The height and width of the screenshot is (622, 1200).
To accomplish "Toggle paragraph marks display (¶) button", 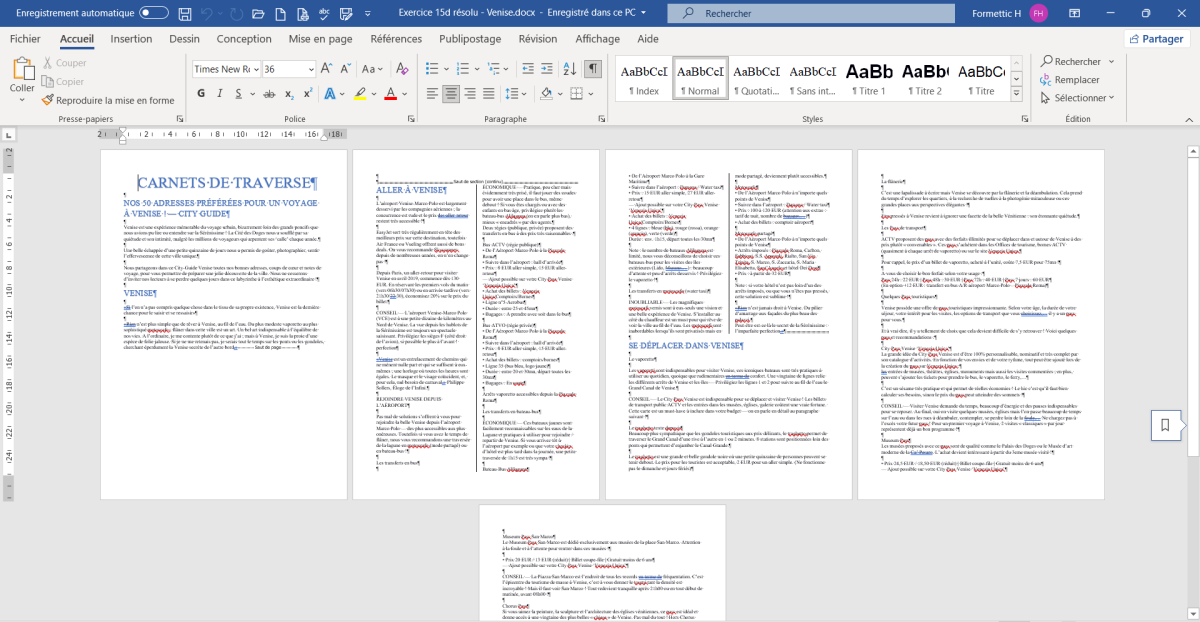I will coord(593,69).
